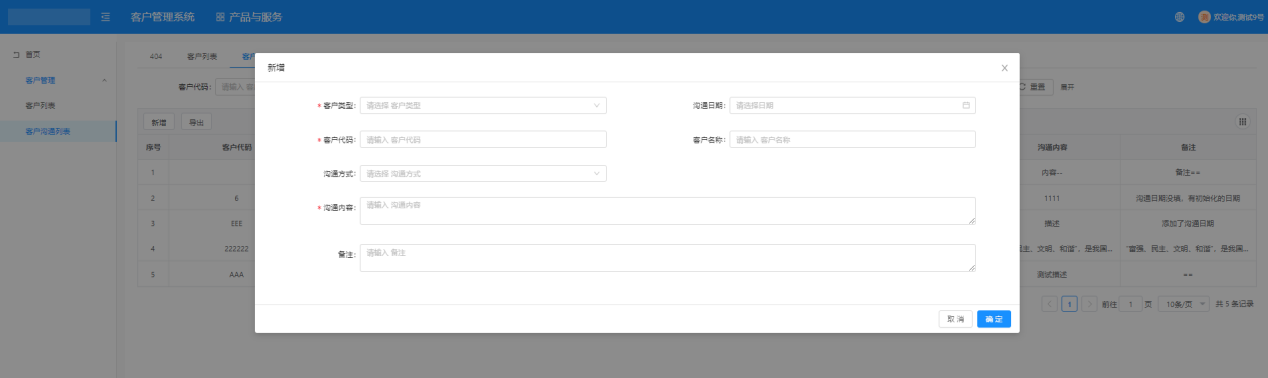This screenshot has width=1268, height=378.
Task: Switch to the 客户列表 tab
Action: (x=202, y=57)
